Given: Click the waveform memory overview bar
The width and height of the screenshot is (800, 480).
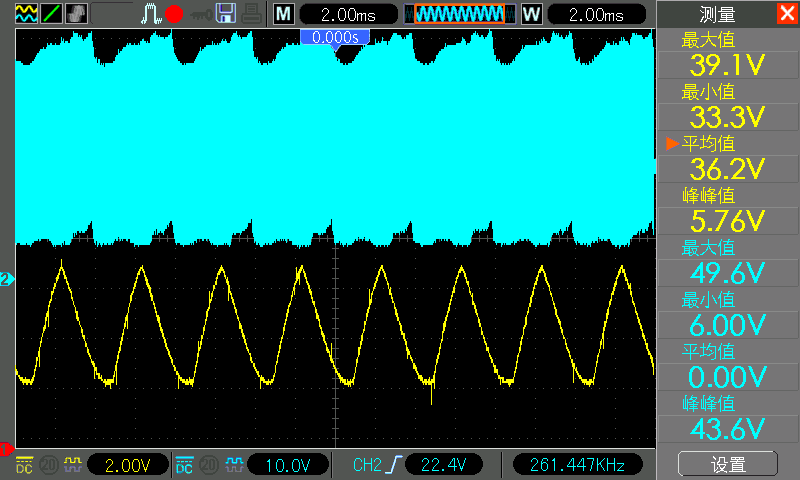Looking at the screenshot, I should tap(459, 14).
